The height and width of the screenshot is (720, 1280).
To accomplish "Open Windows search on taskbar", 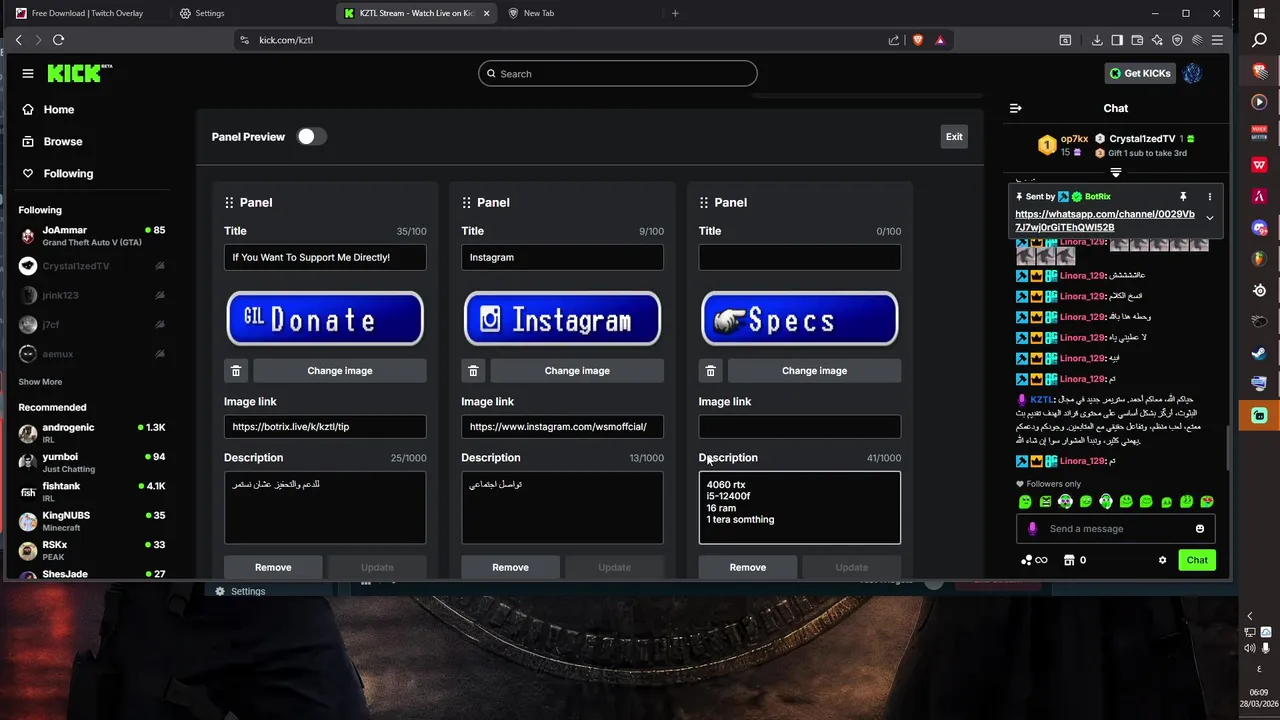I will click(1259, 41).
